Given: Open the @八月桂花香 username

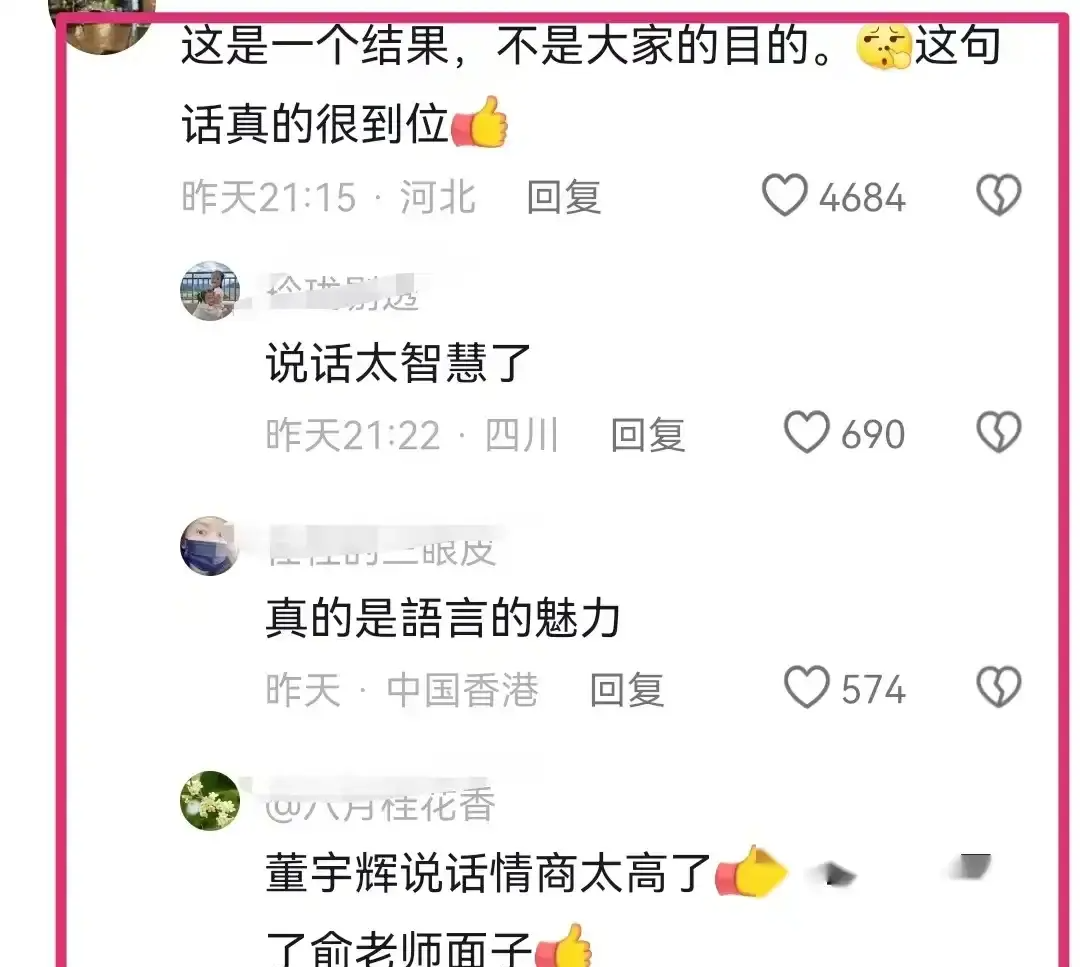Looking at the screenshot, I should (380, 805).
